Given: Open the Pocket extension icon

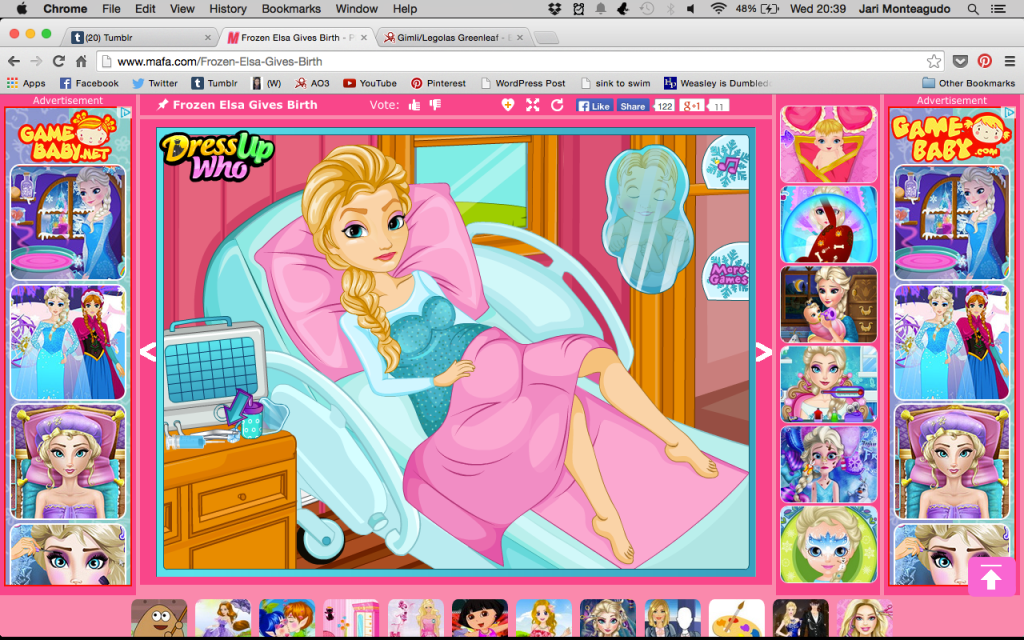Looking at the screenshot, I should tap(960, 61).
